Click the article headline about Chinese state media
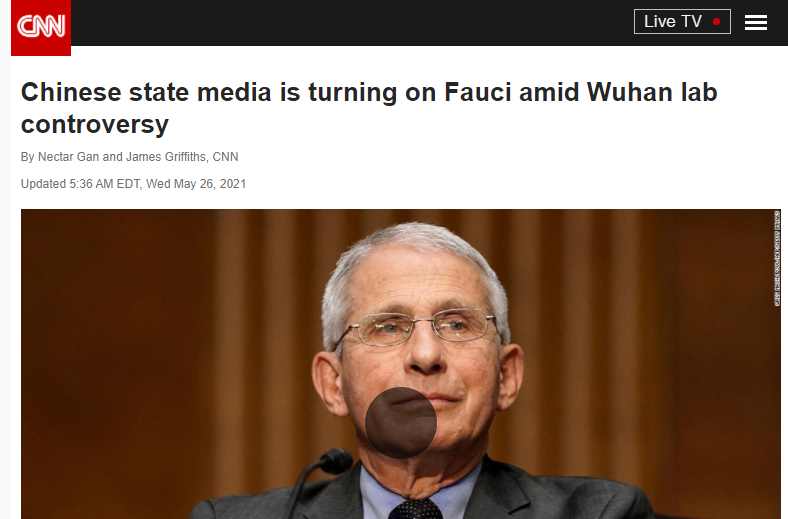The width and height of the screenshot is (788, 519). click(x=369, y=108)
